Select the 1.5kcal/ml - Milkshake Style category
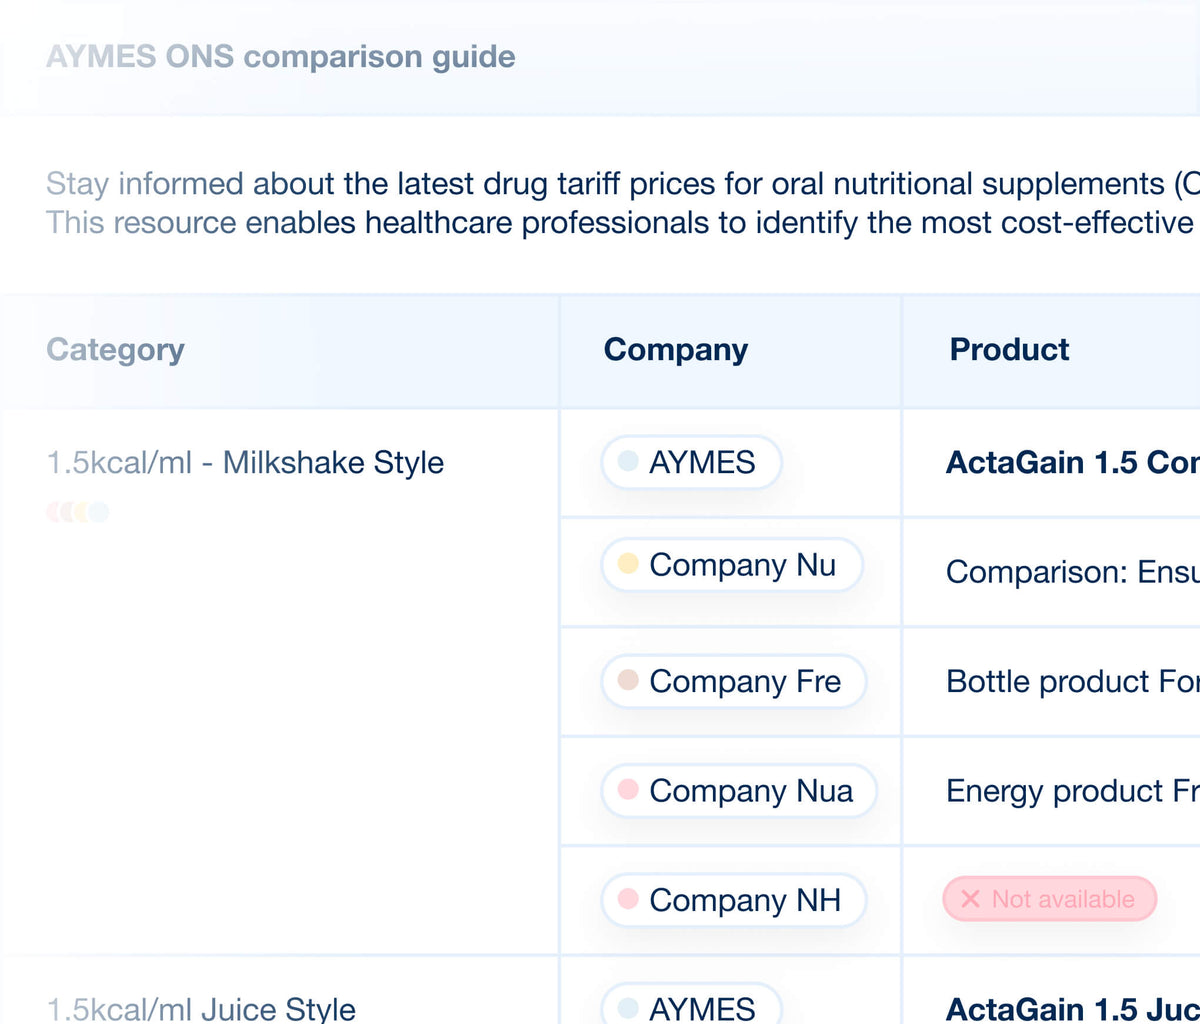 pos(245,462)
